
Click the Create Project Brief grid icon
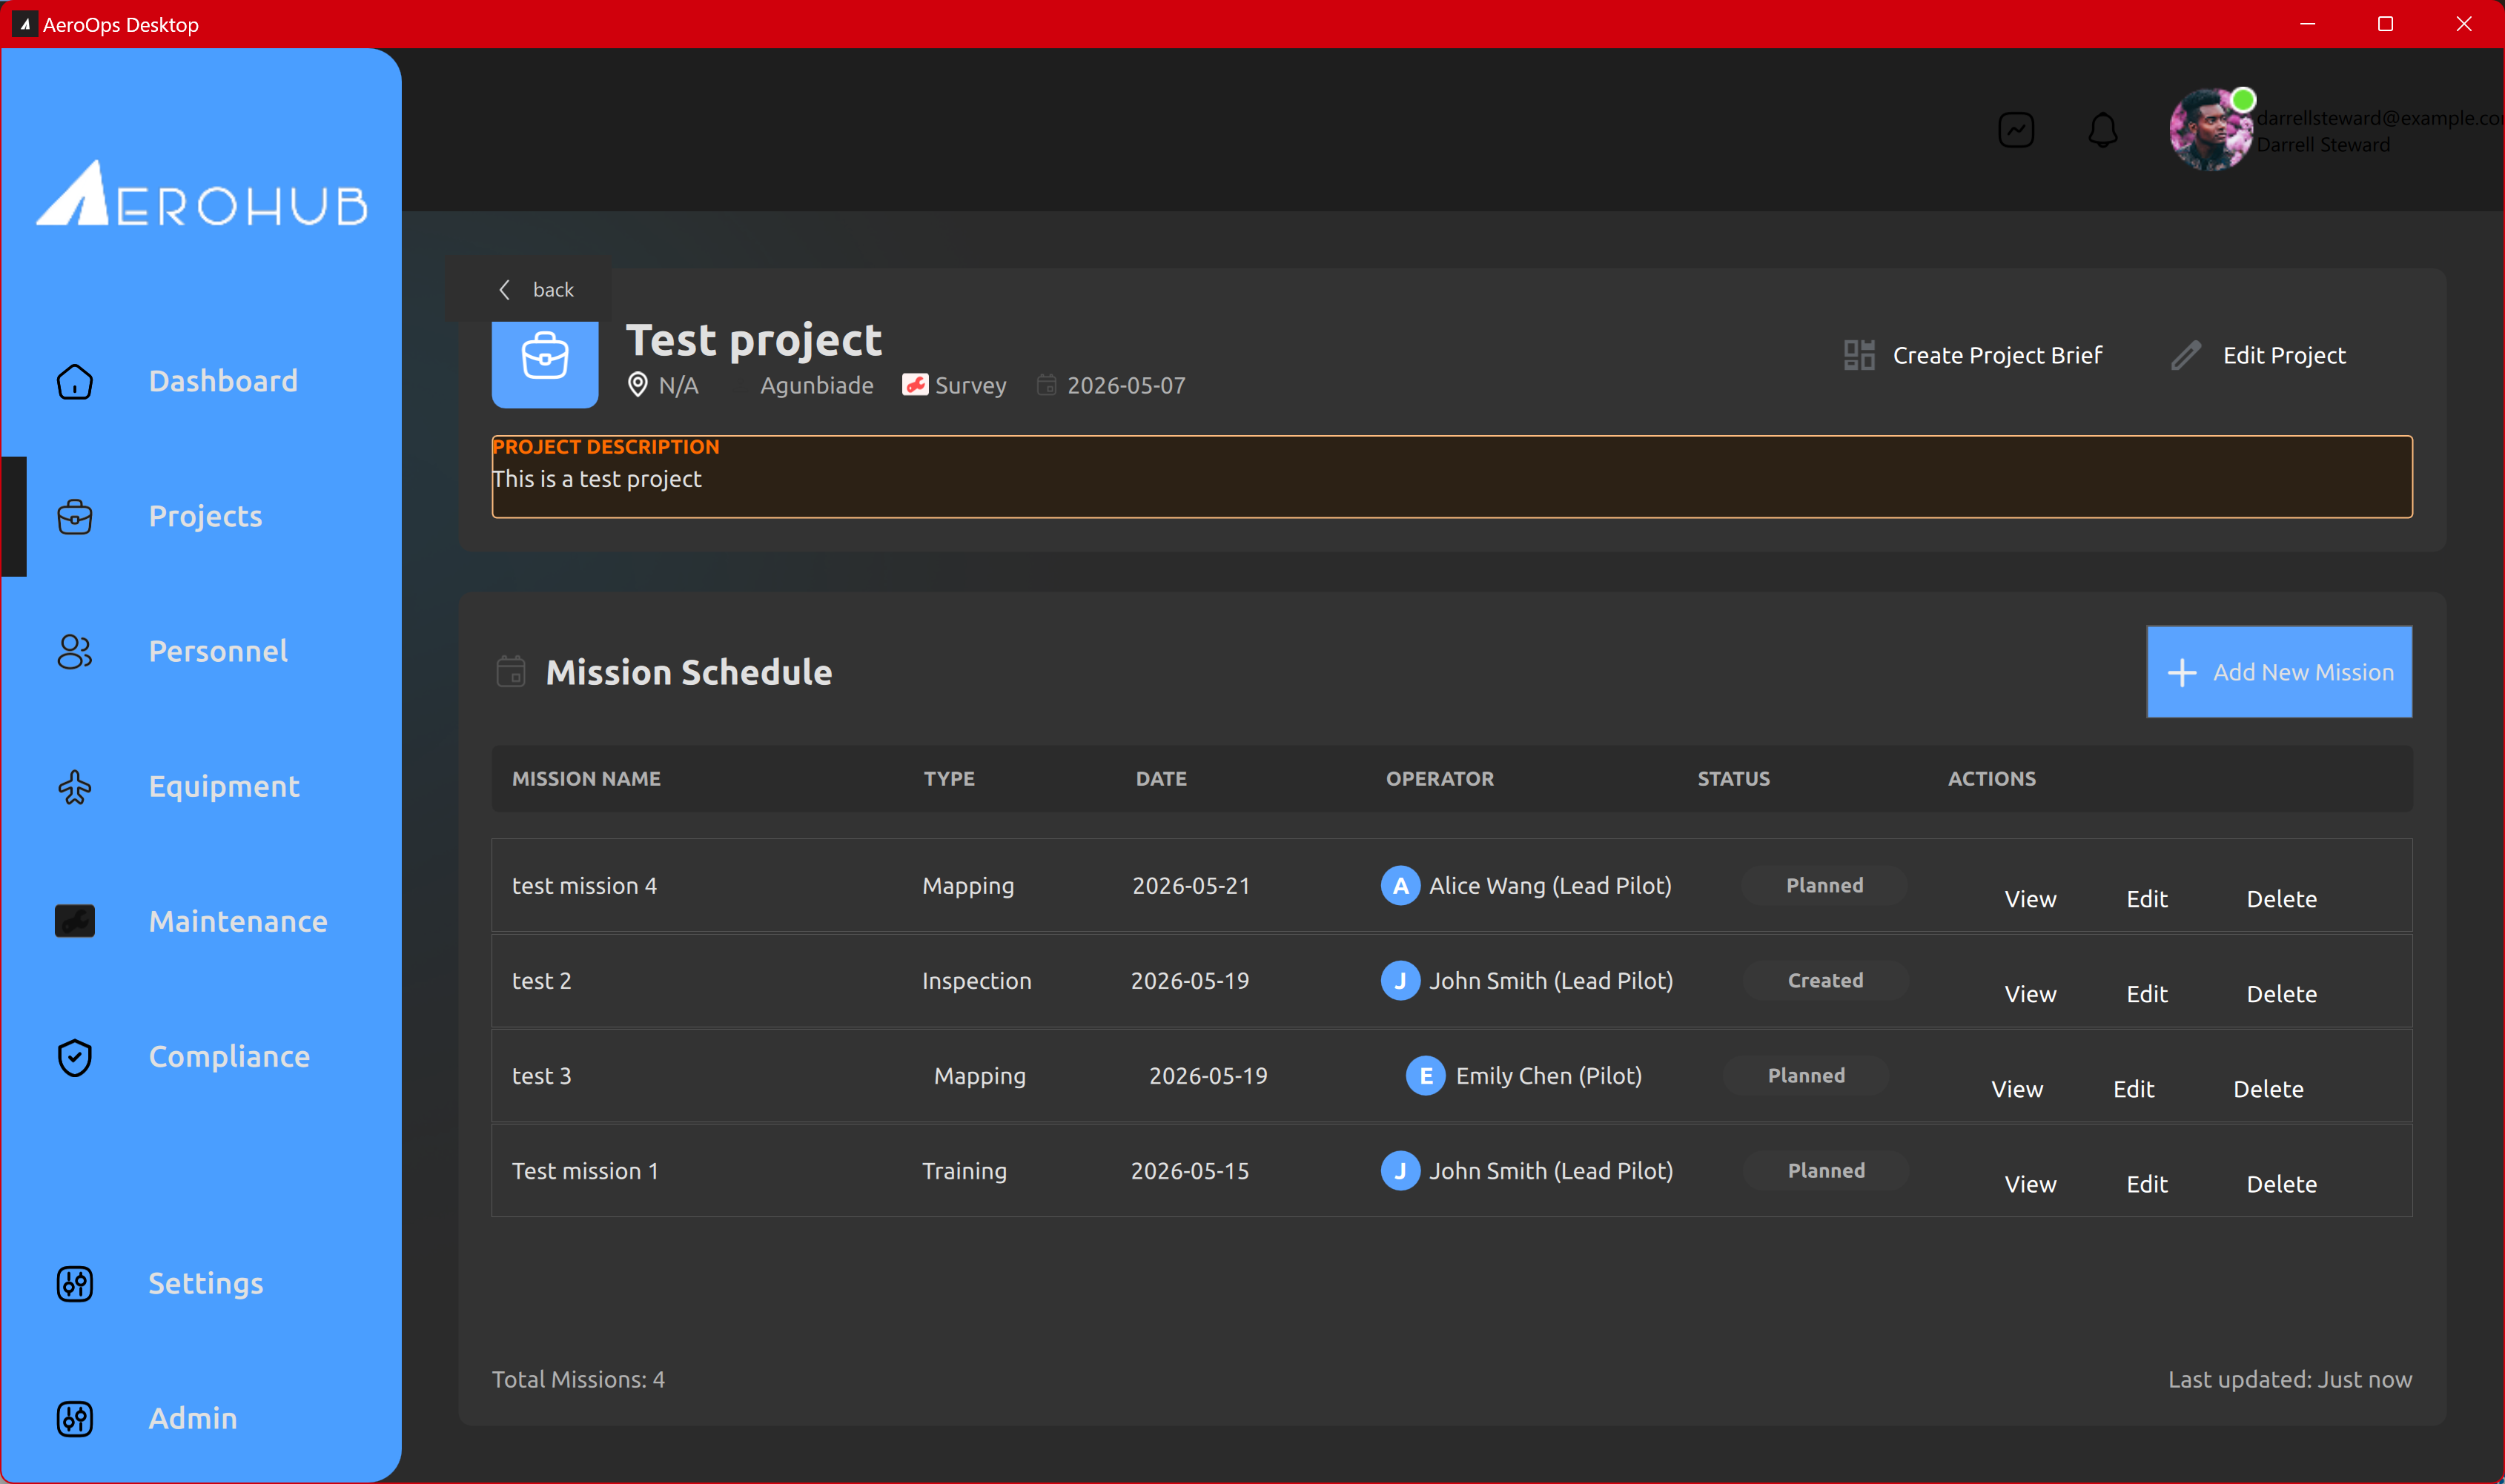[1859, 355]
